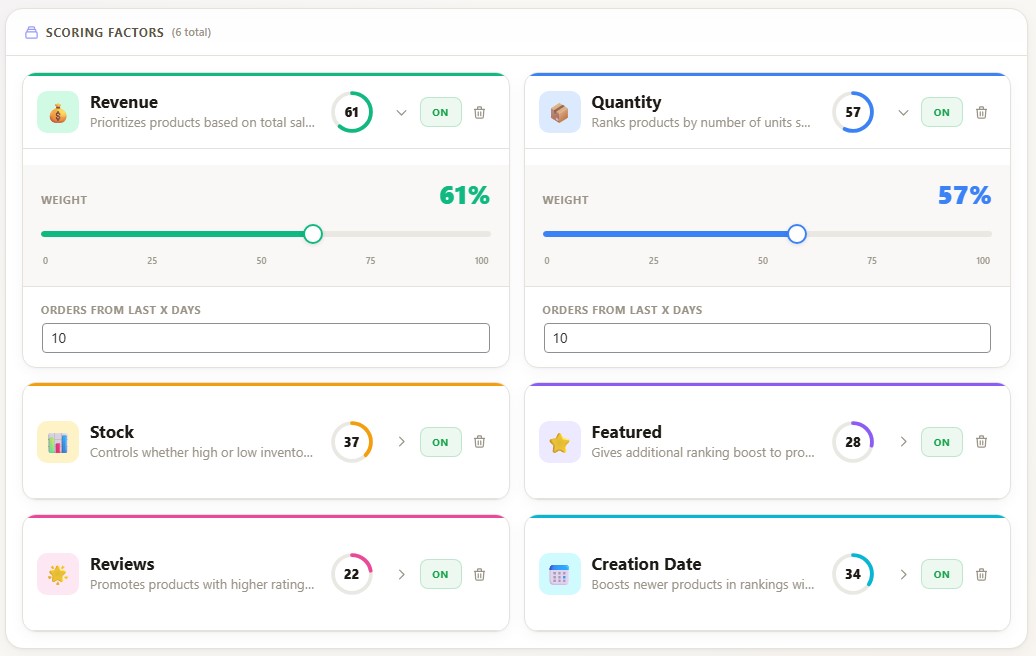Select the Stock factor title
This screenshot has width=1036, height=656.
112,432
